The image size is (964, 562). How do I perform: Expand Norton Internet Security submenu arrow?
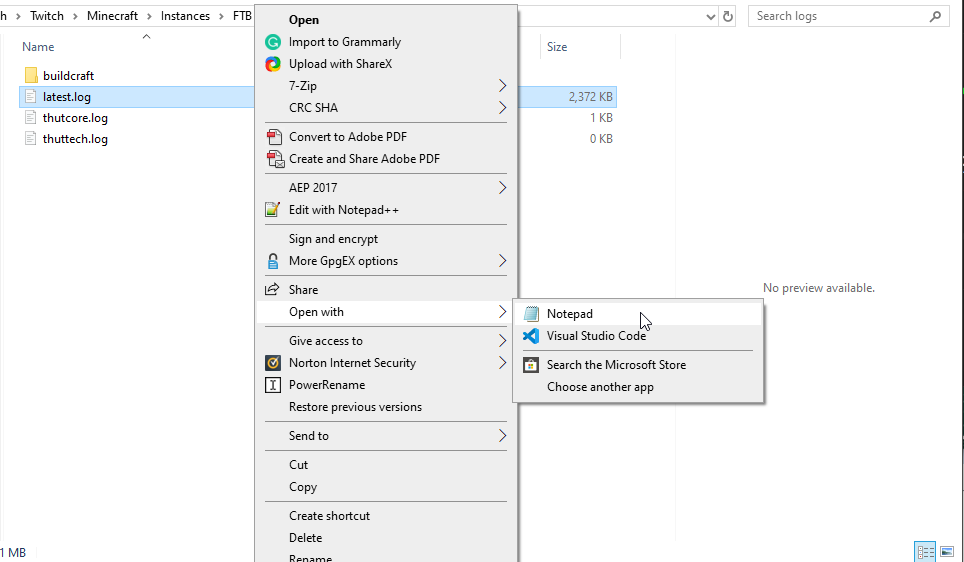[502, 363]
